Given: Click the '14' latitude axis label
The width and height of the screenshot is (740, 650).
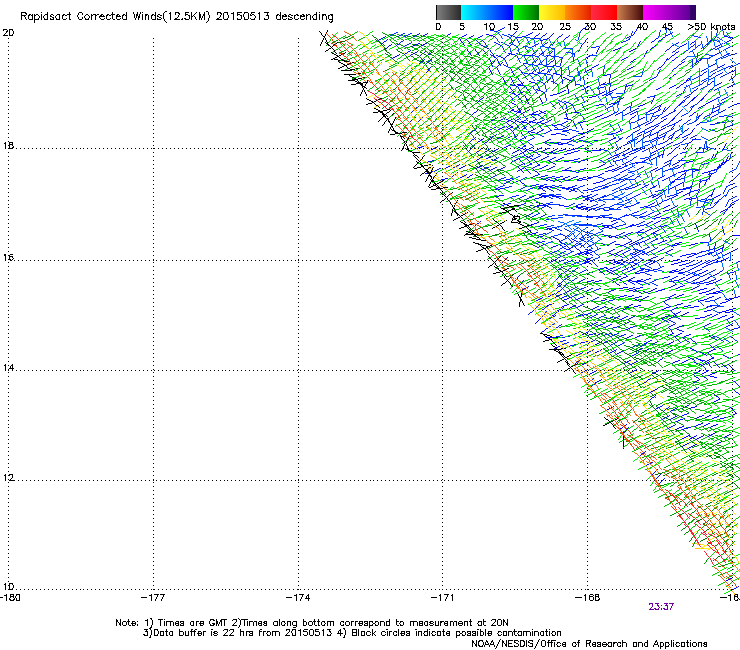Looking at the screenshot, I should pos(8,368).
